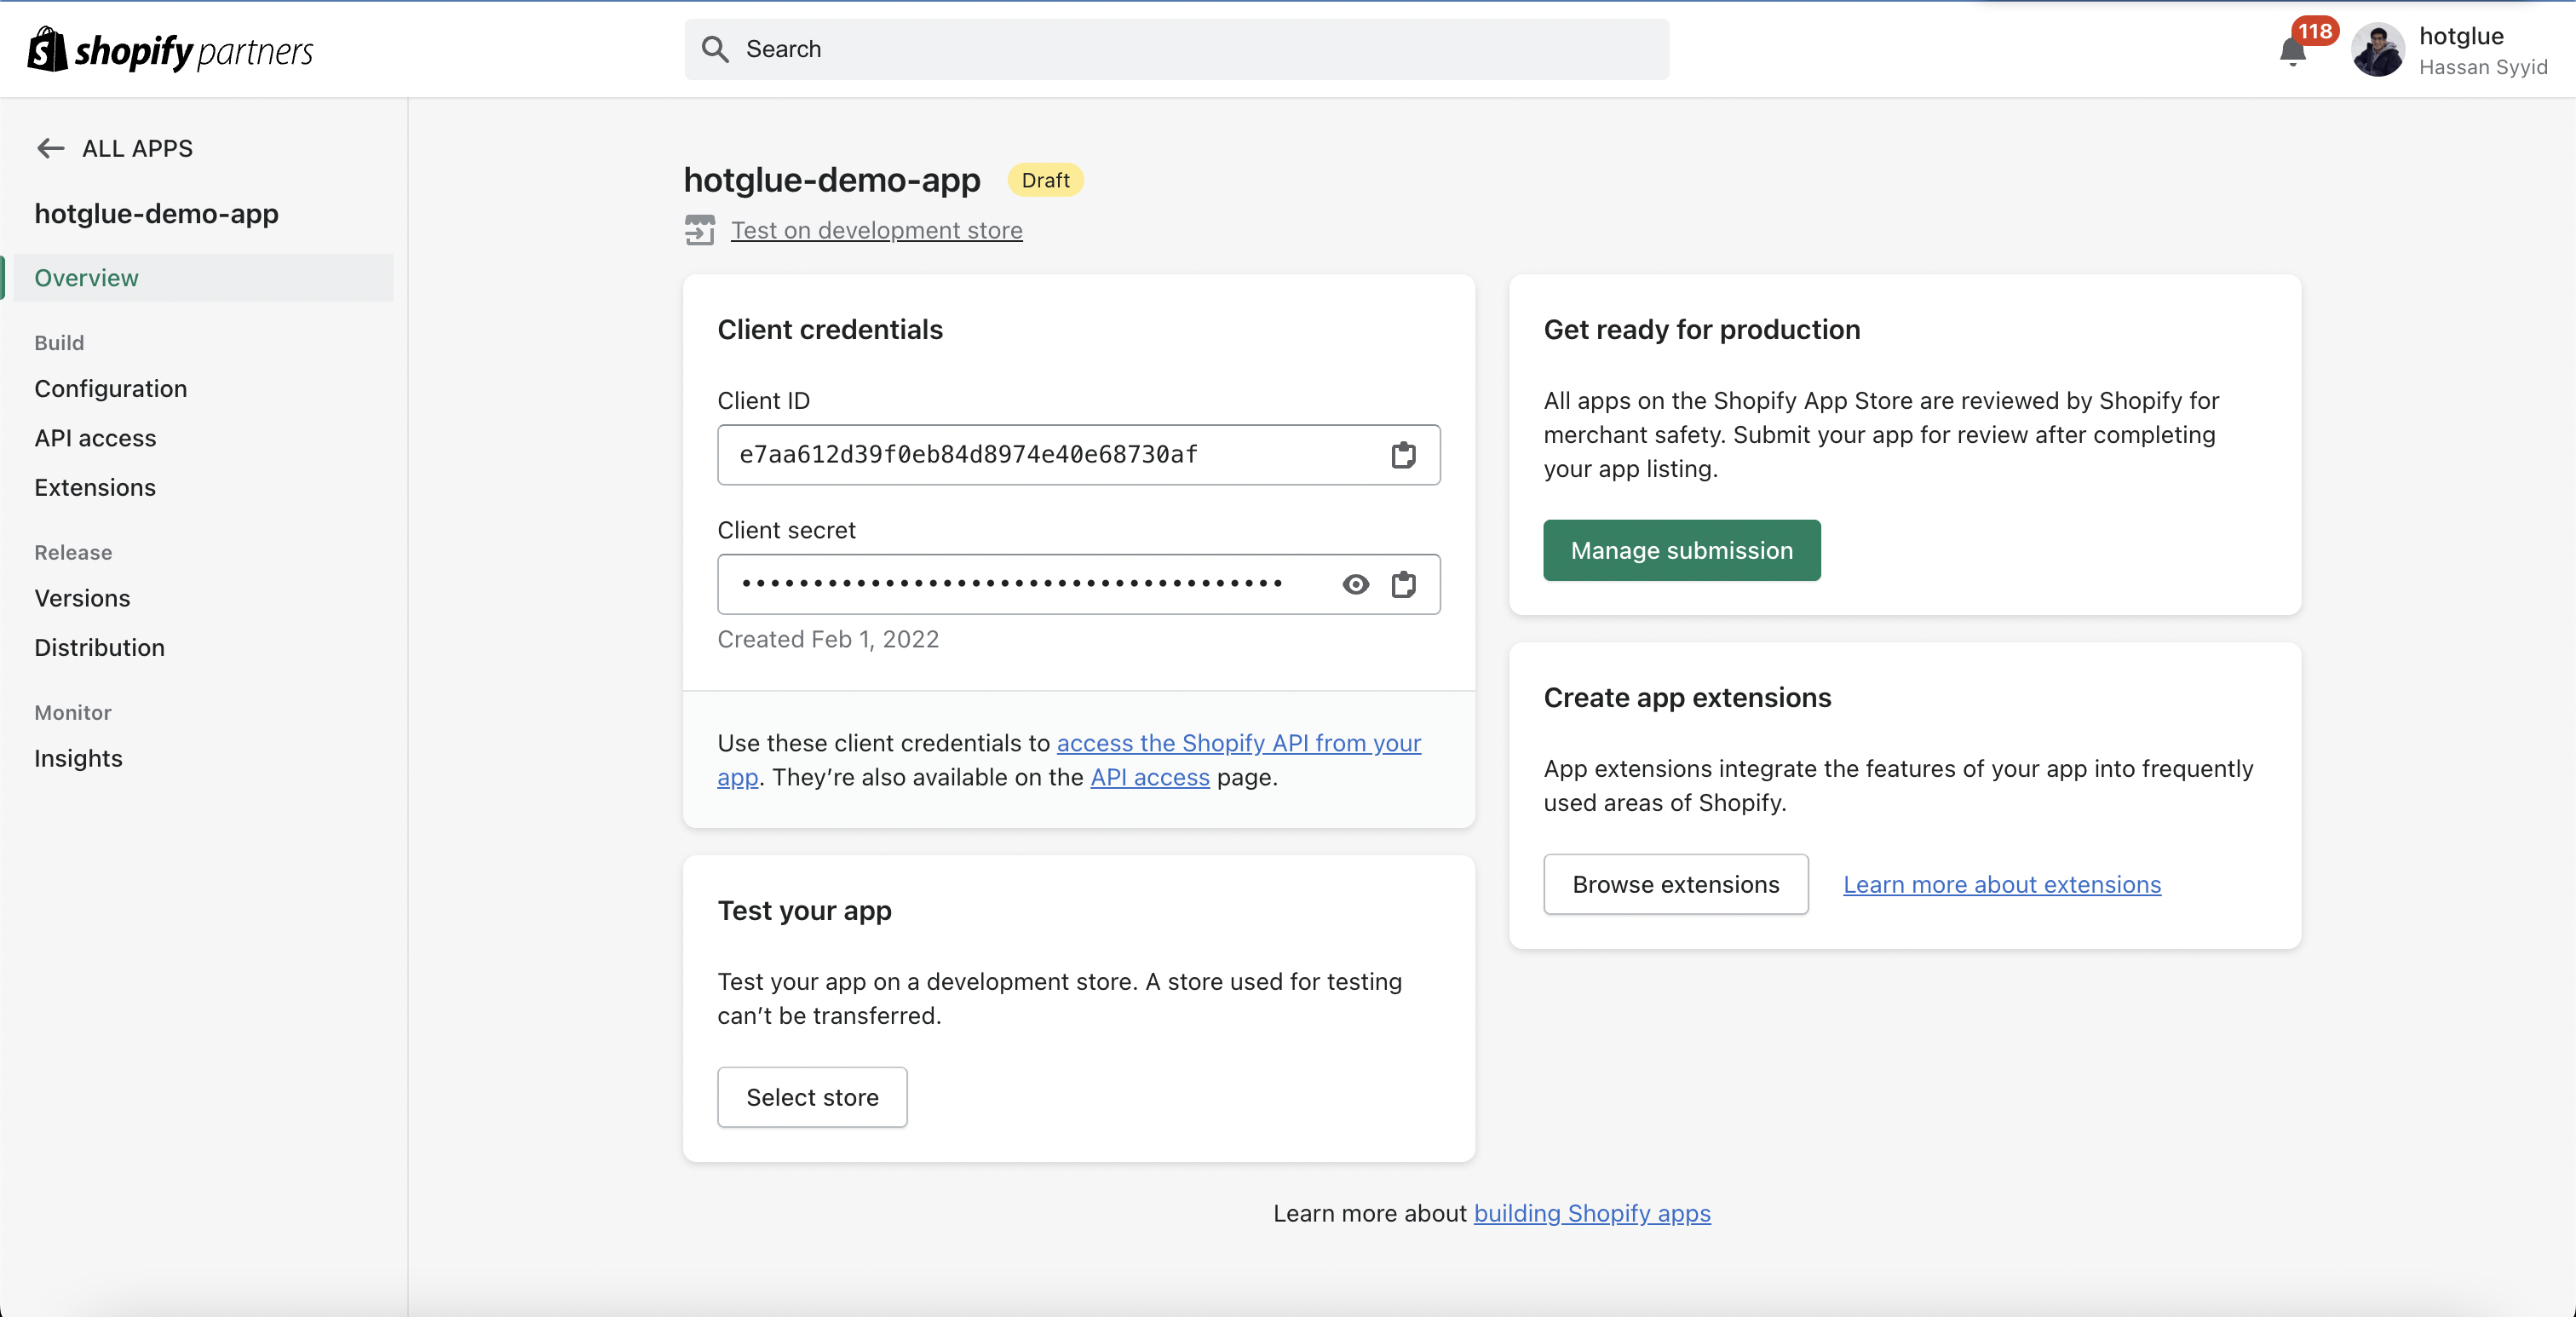
Task: Click Test on development store link
Action: pos(876,230)
